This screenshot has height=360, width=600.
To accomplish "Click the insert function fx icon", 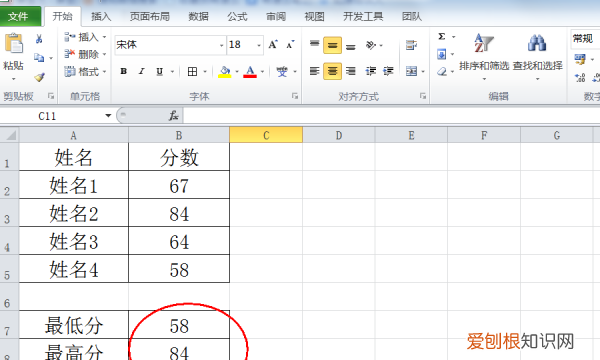I will point(174,115).
